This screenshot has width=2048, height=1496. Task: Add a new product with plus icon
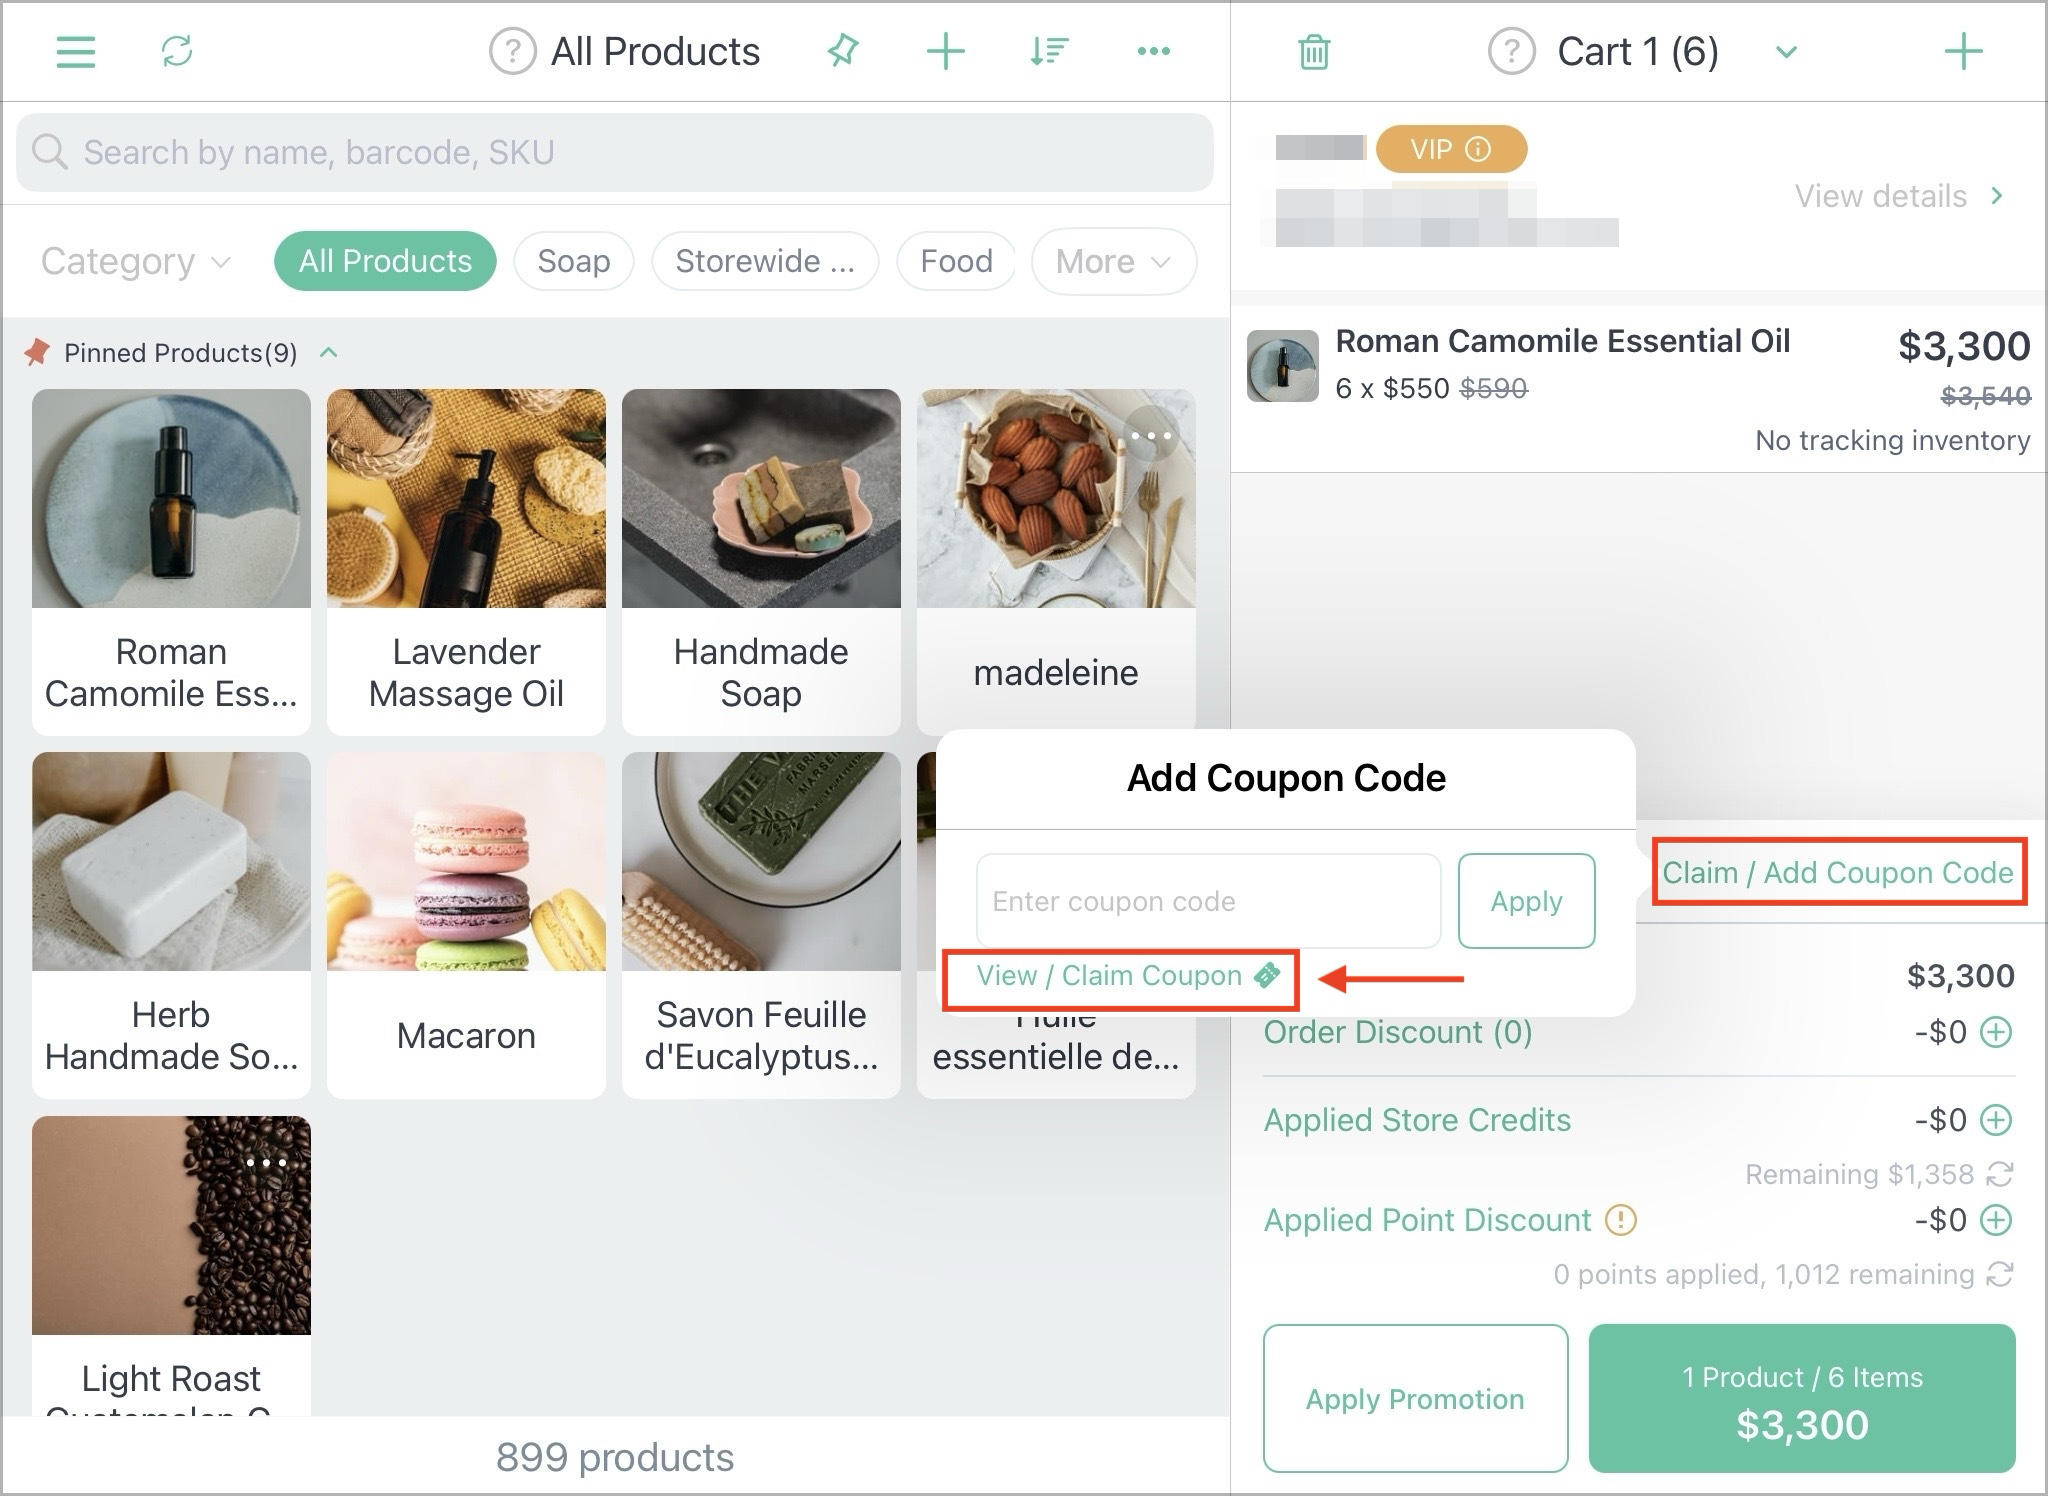(945, 51)
